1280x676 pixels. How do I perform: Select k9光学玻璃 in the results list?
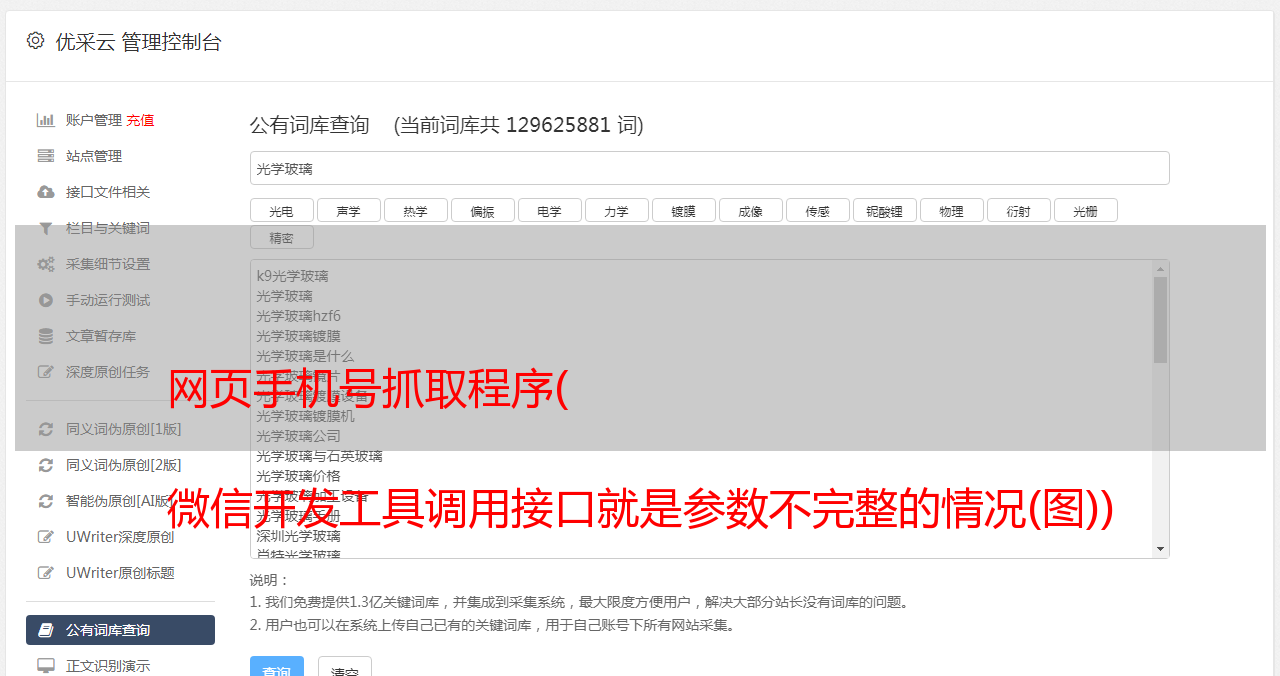(x=292, y=276)
